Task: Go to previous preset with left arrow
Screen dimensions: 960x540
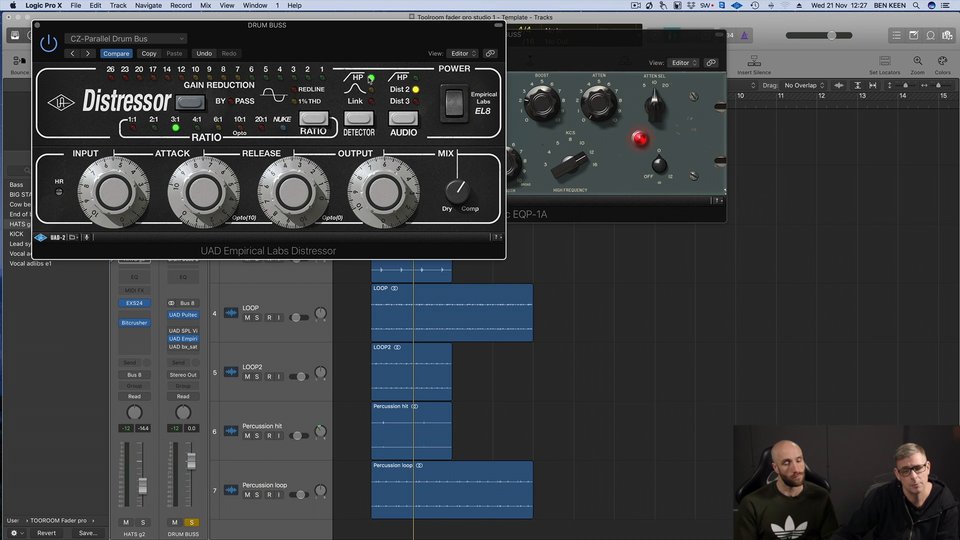Action: pyautogui.click(x=72, y=53)
